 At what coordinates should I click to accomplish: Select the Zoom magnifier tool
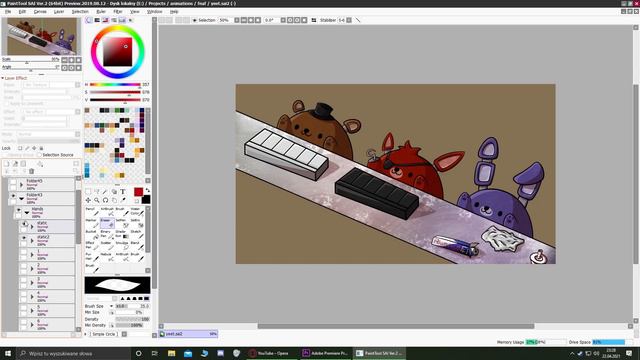[97, 200]
